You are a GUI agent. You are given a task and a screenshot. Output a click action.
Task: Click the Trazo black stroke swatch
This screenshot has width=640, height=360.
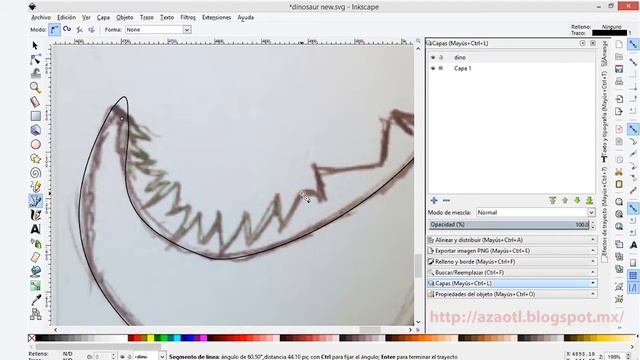tap(609, 33)
